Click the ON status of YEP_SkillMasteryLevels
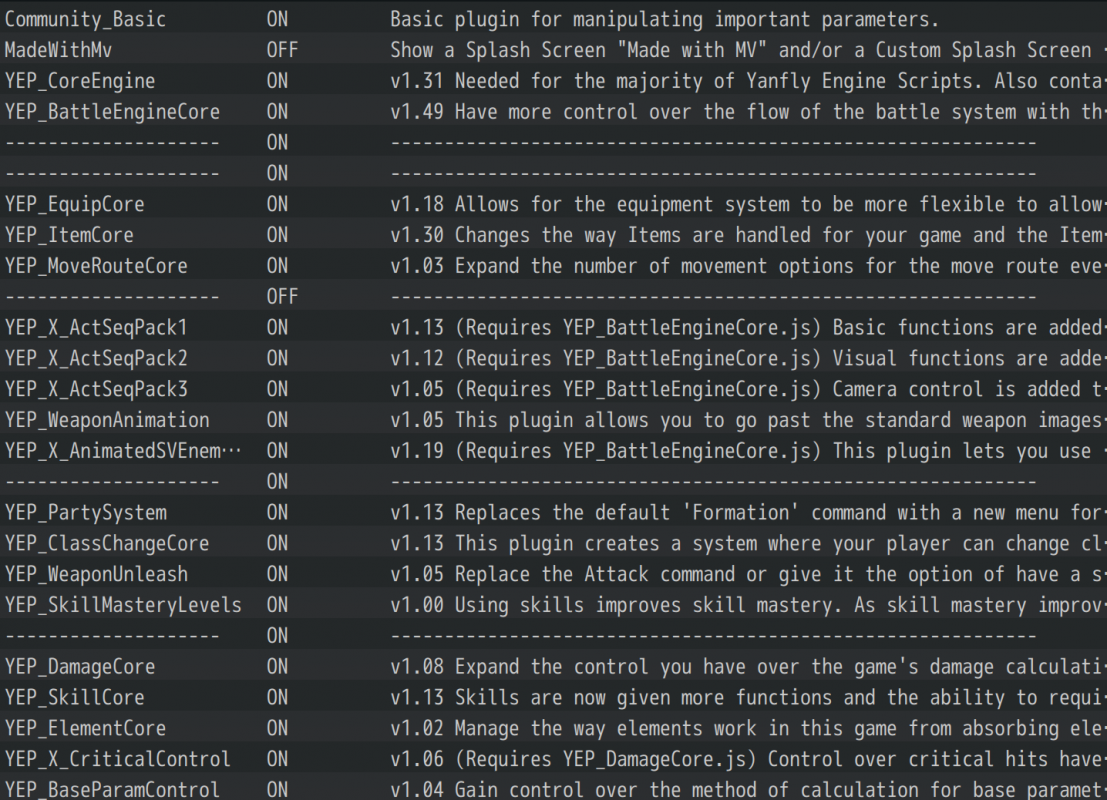The width and height of the screenshot is (1107, 800). point(277,605)
